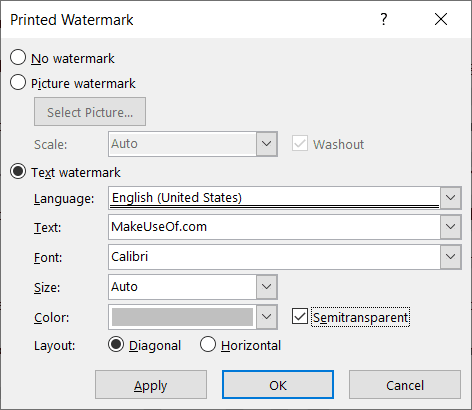Choose the Diagonal layout option
Screen dimensions: 472x410
(x=116, y=344)
